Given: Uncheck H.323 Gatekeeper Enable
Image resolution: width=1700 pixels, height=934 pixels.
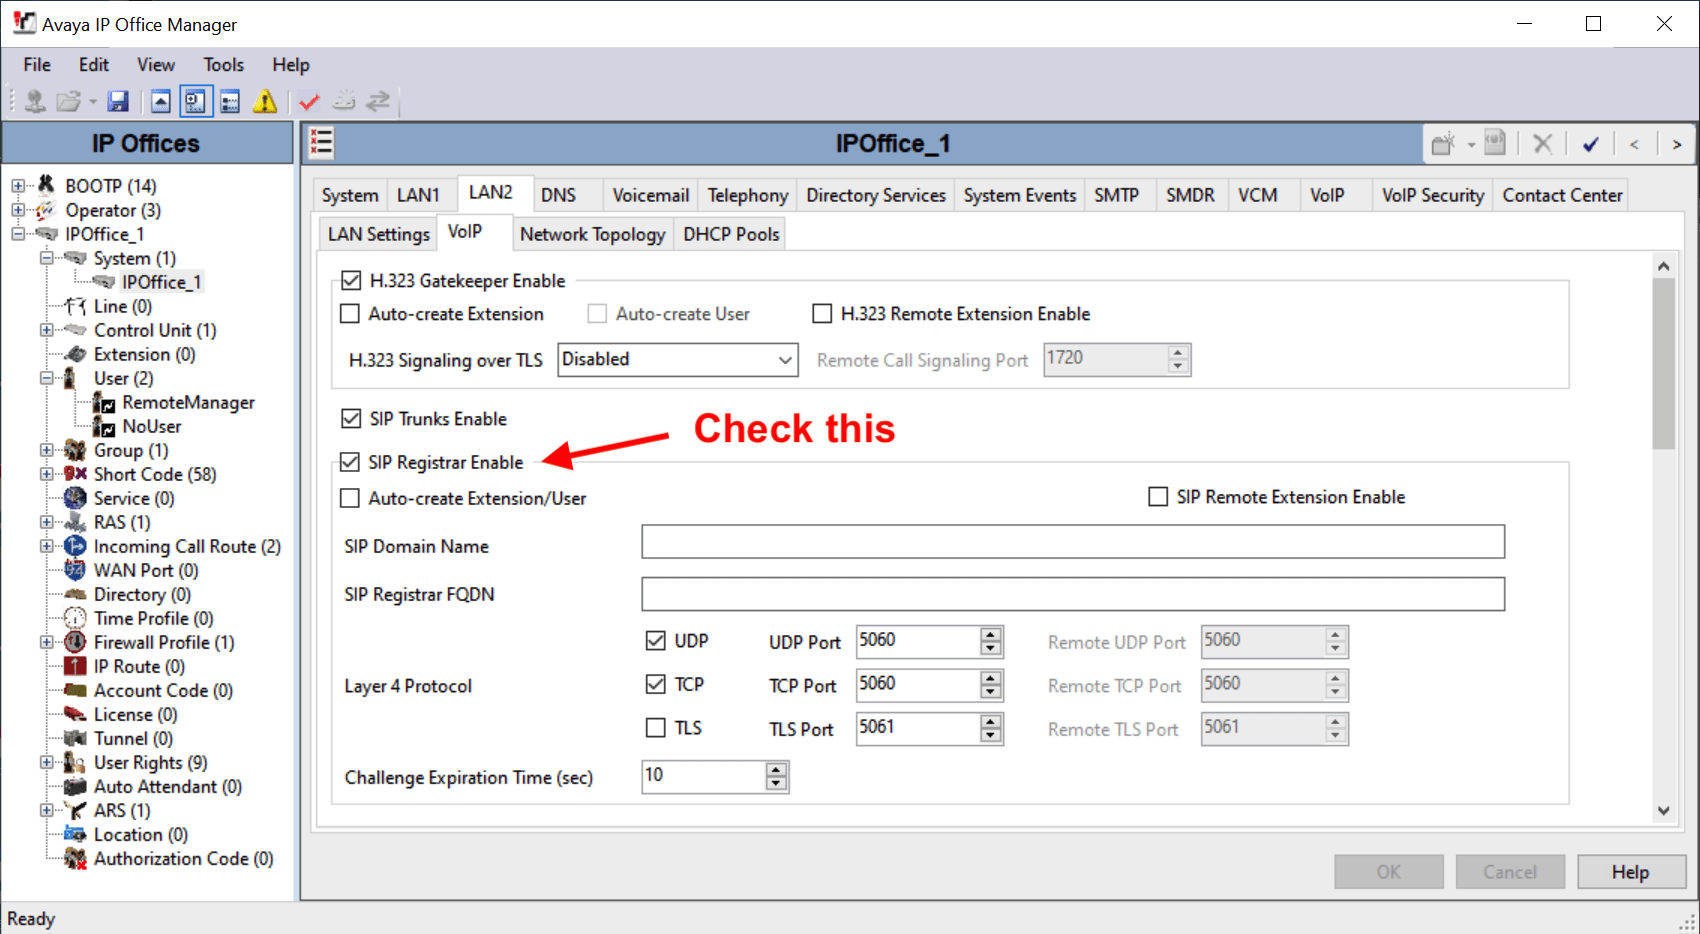Looking at the screenshot, I should pyautogui.click(x=351, y=281).
